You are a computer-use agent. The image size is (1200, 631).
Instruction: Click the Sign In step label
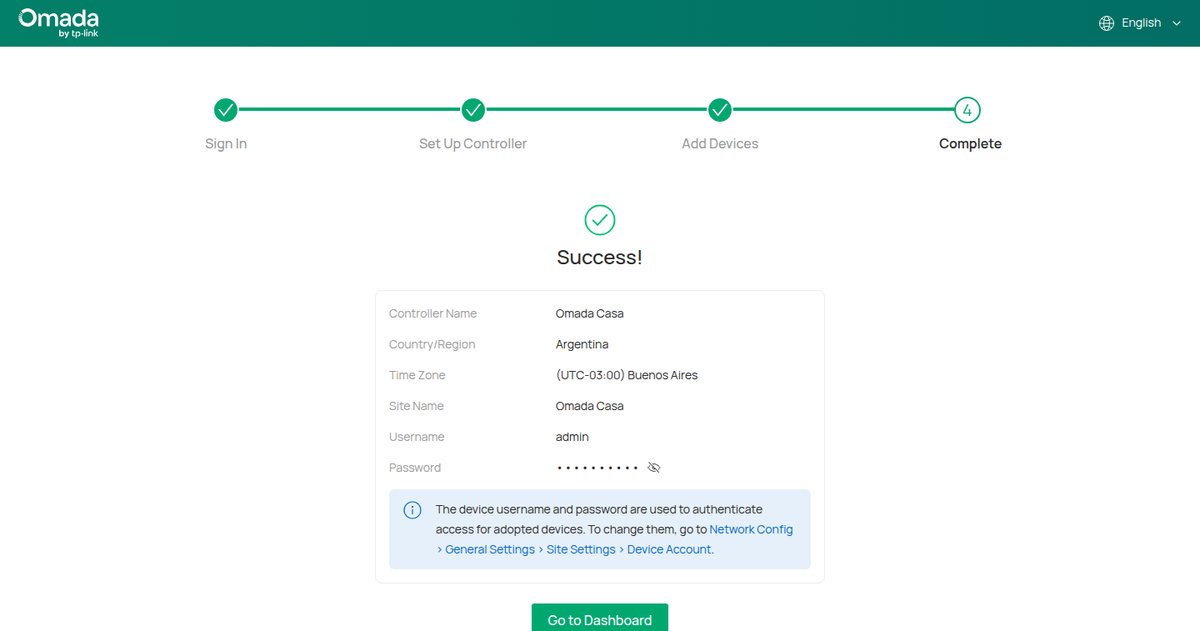[226, 144]
